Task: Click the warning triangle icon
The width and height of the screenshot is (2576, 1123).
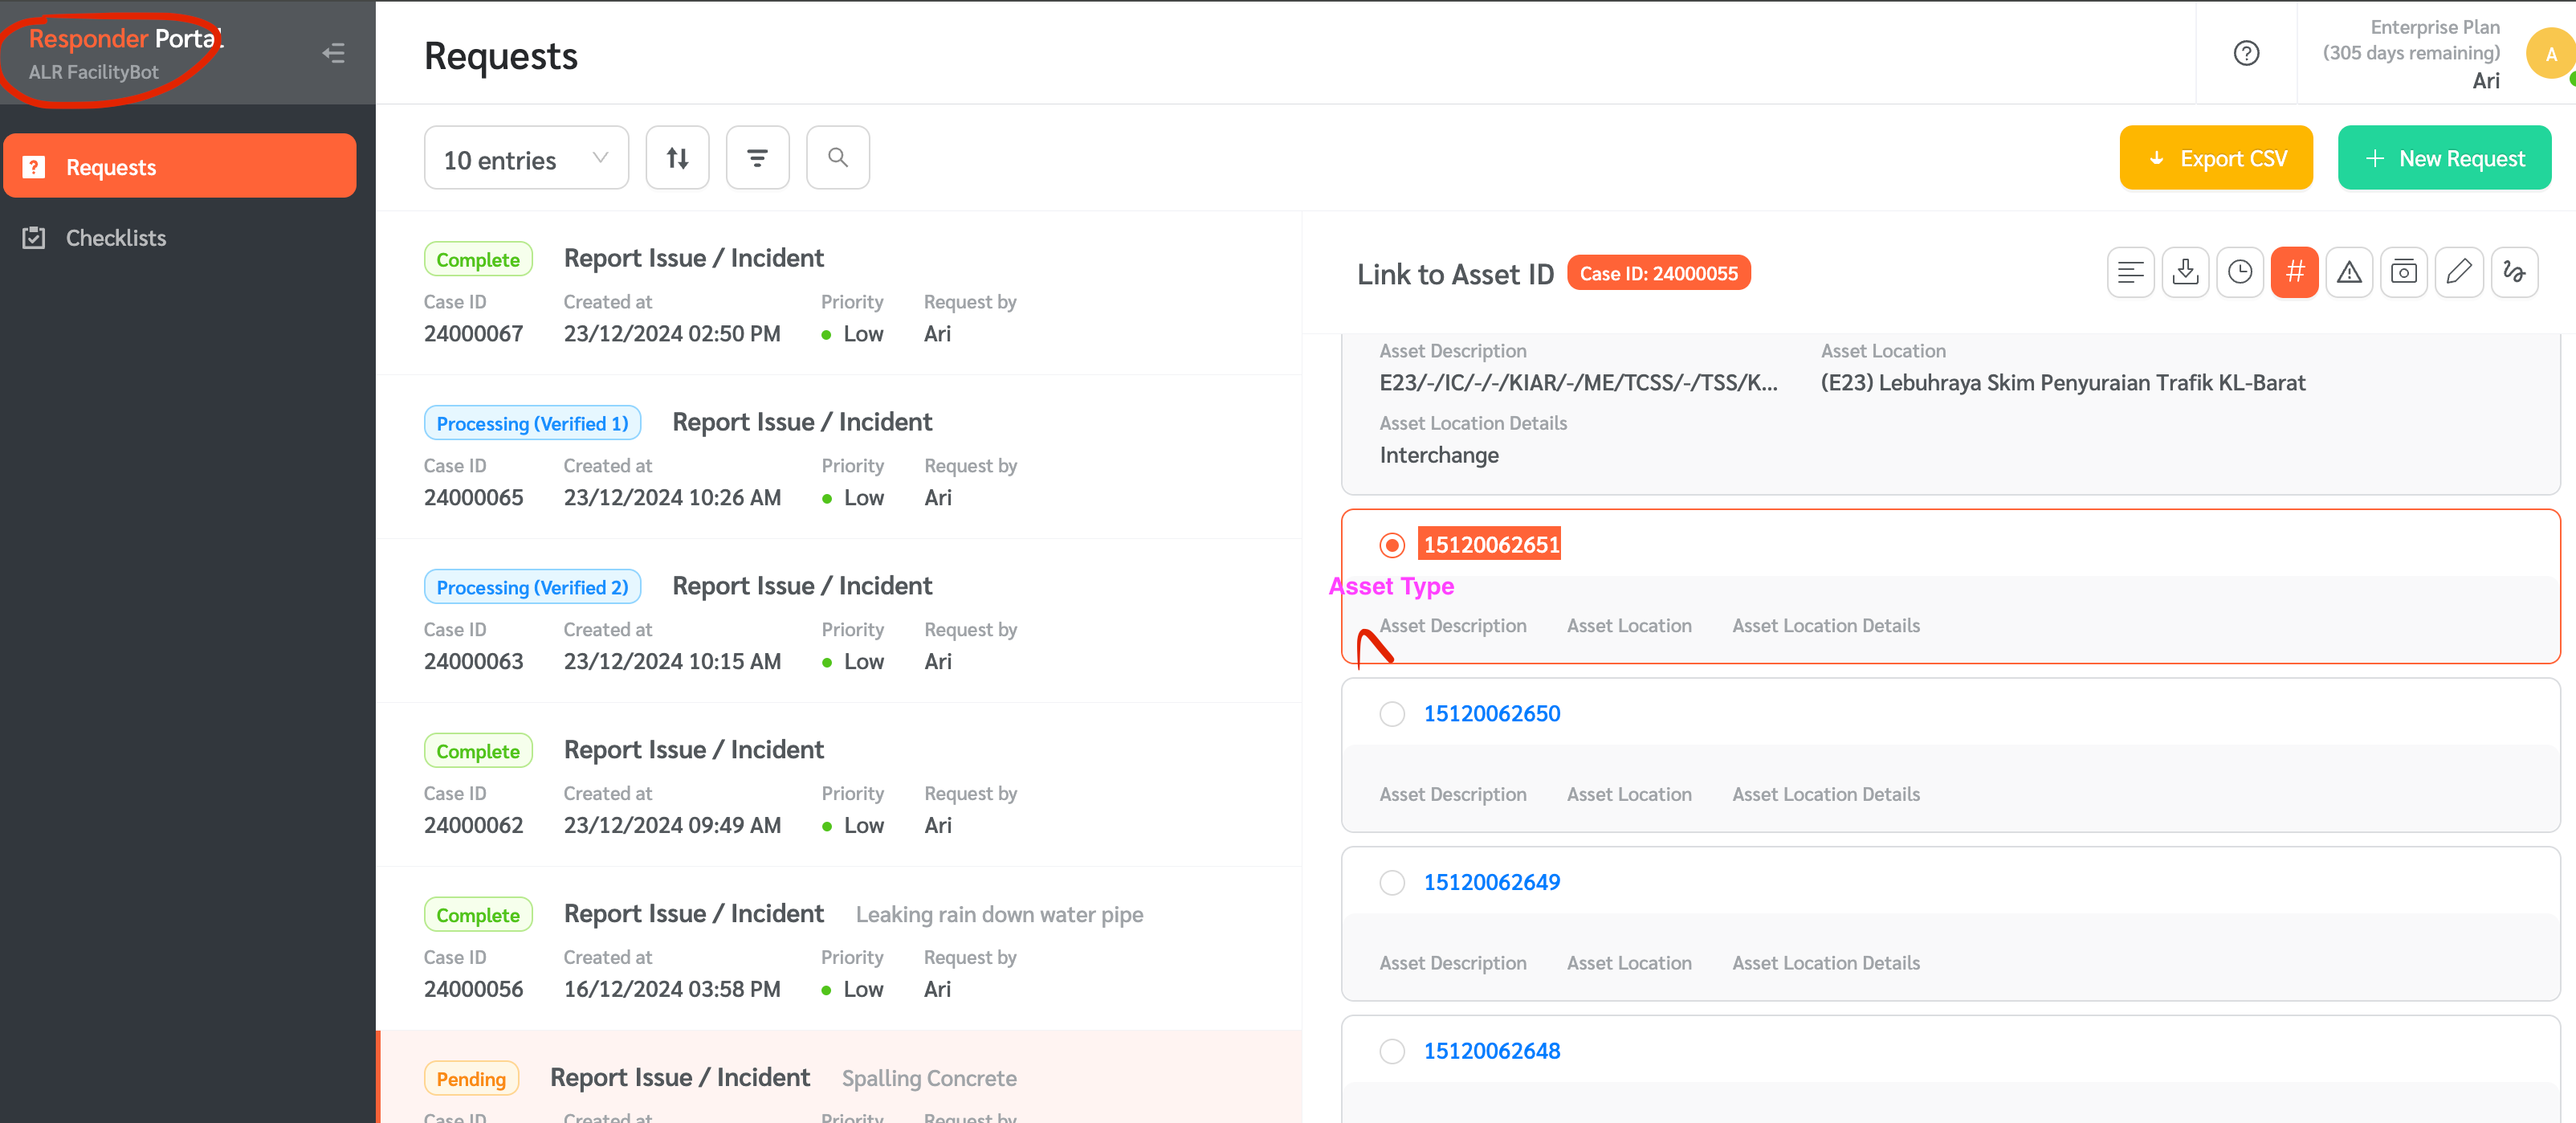Action: (x=2349, y=272)
